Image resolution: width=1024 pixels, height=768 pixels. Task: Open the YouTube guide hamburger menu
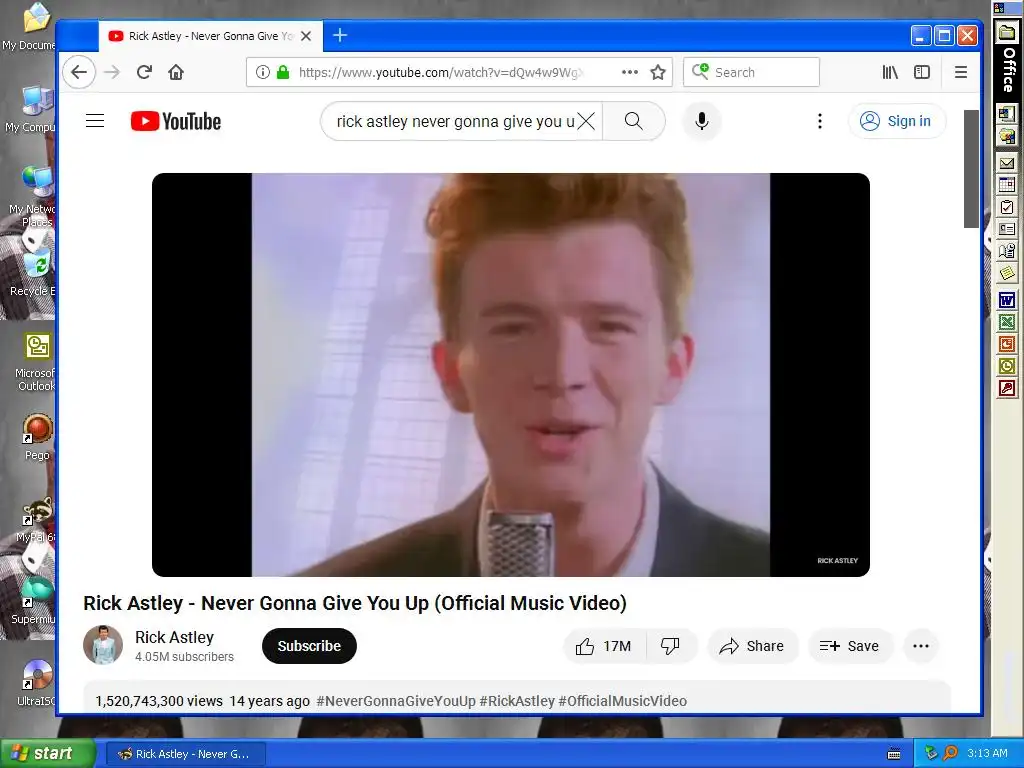[95, 121]
